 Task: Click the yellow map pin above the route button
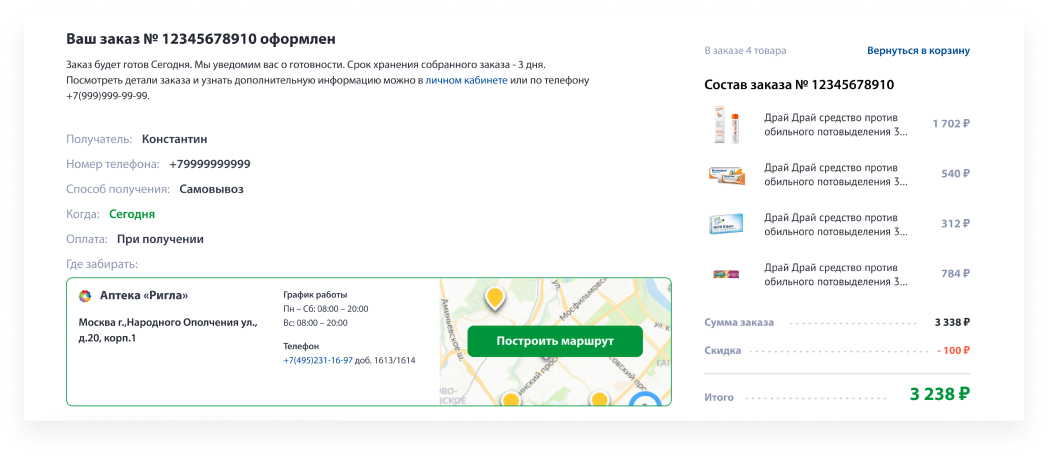(495, 297)
